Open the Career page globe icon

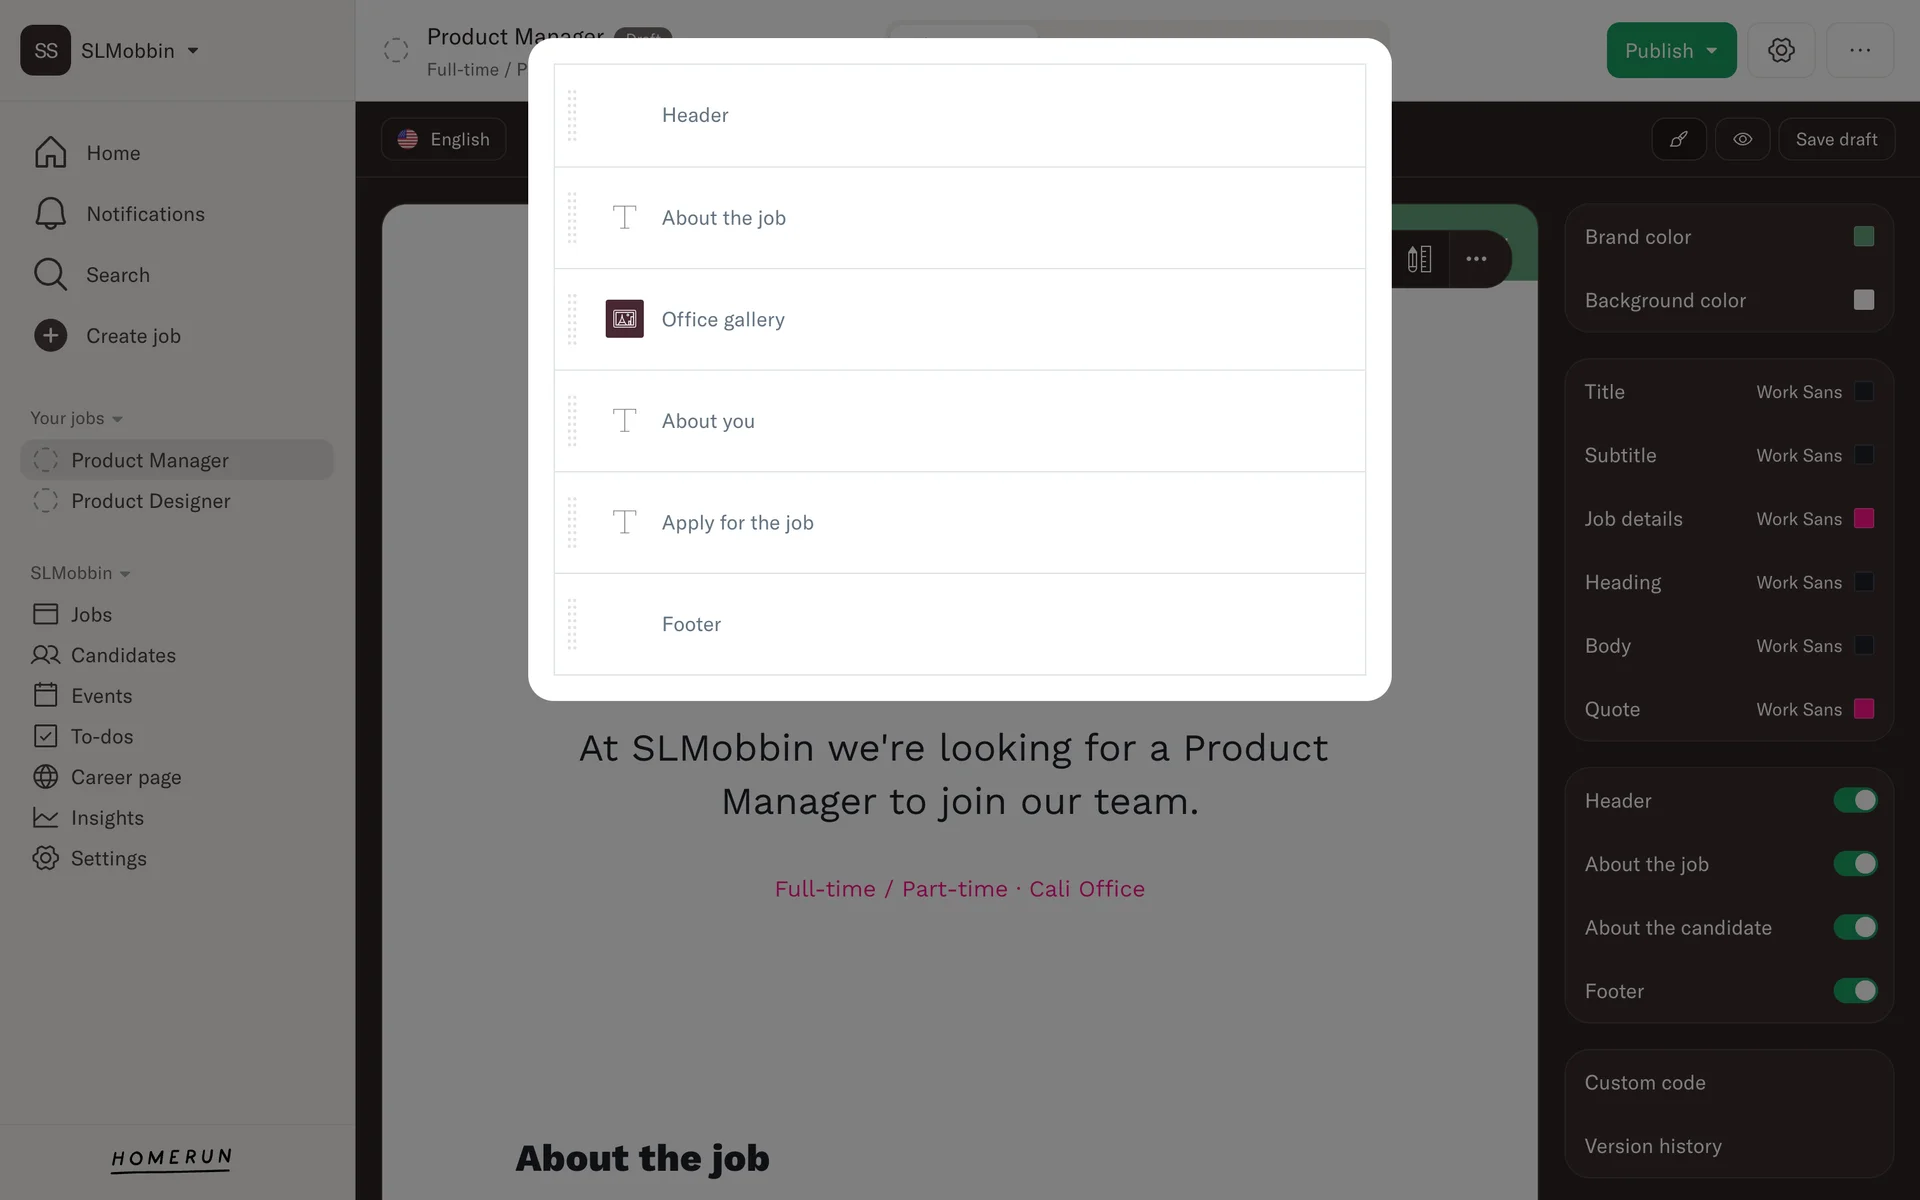coord(45,777)
